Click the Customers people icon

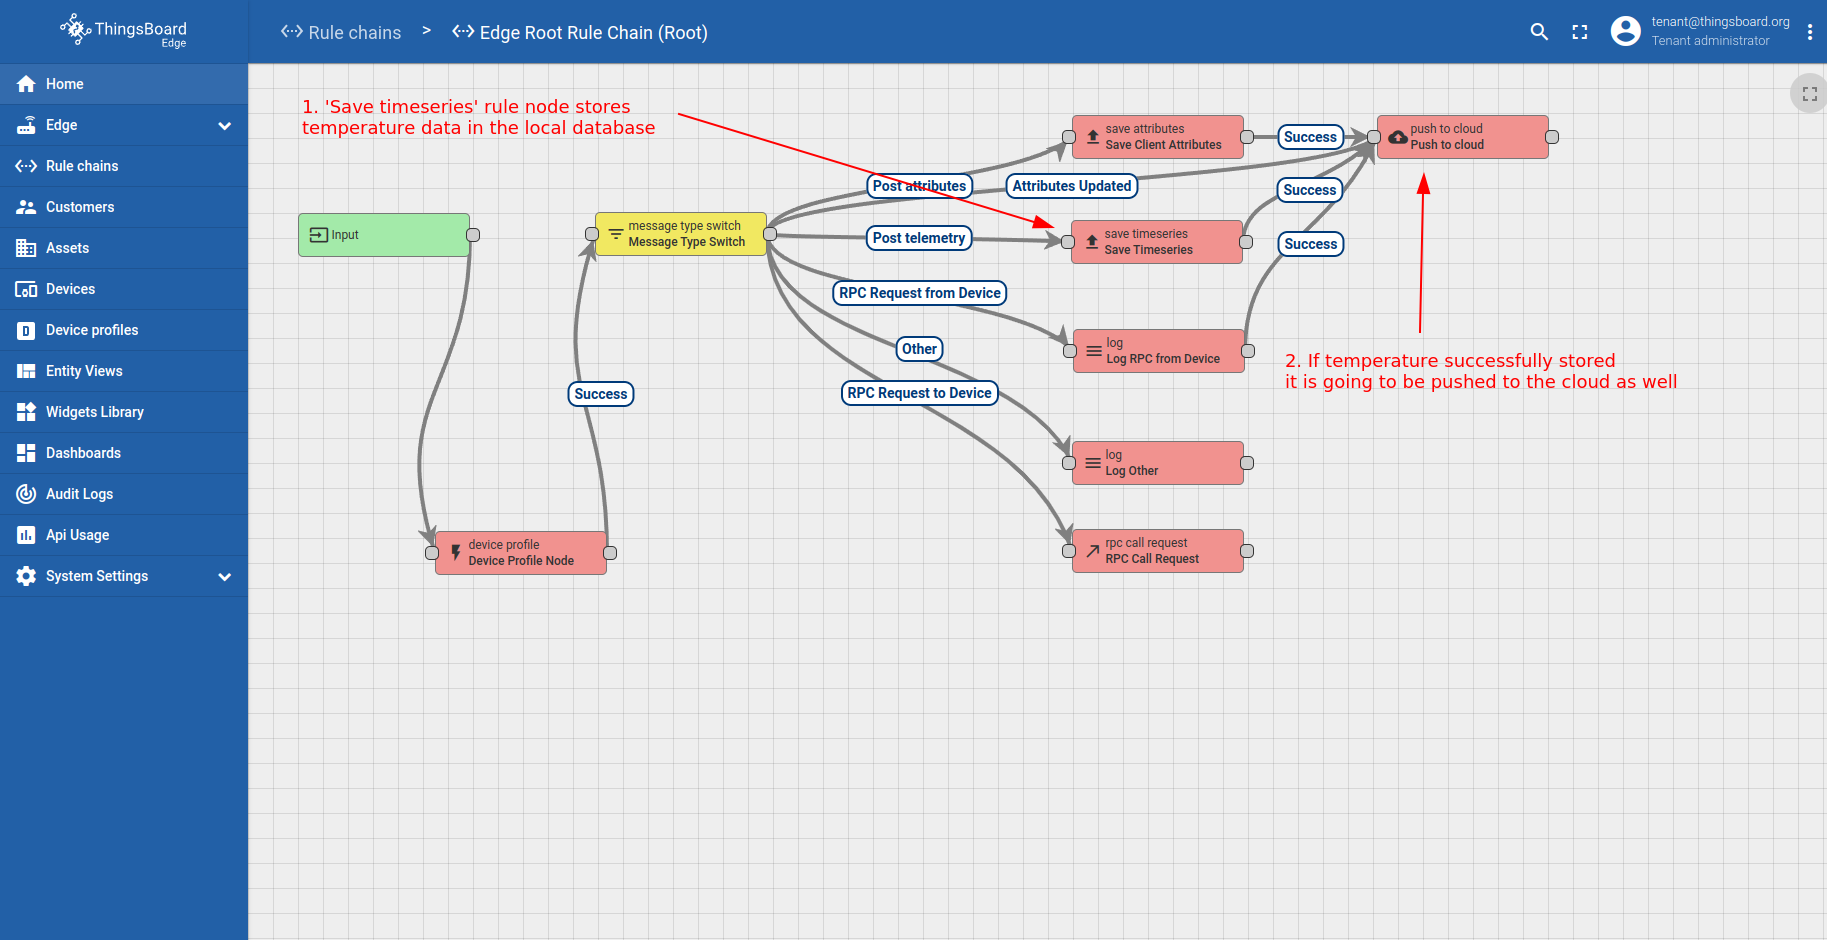(x=26, y=207)
